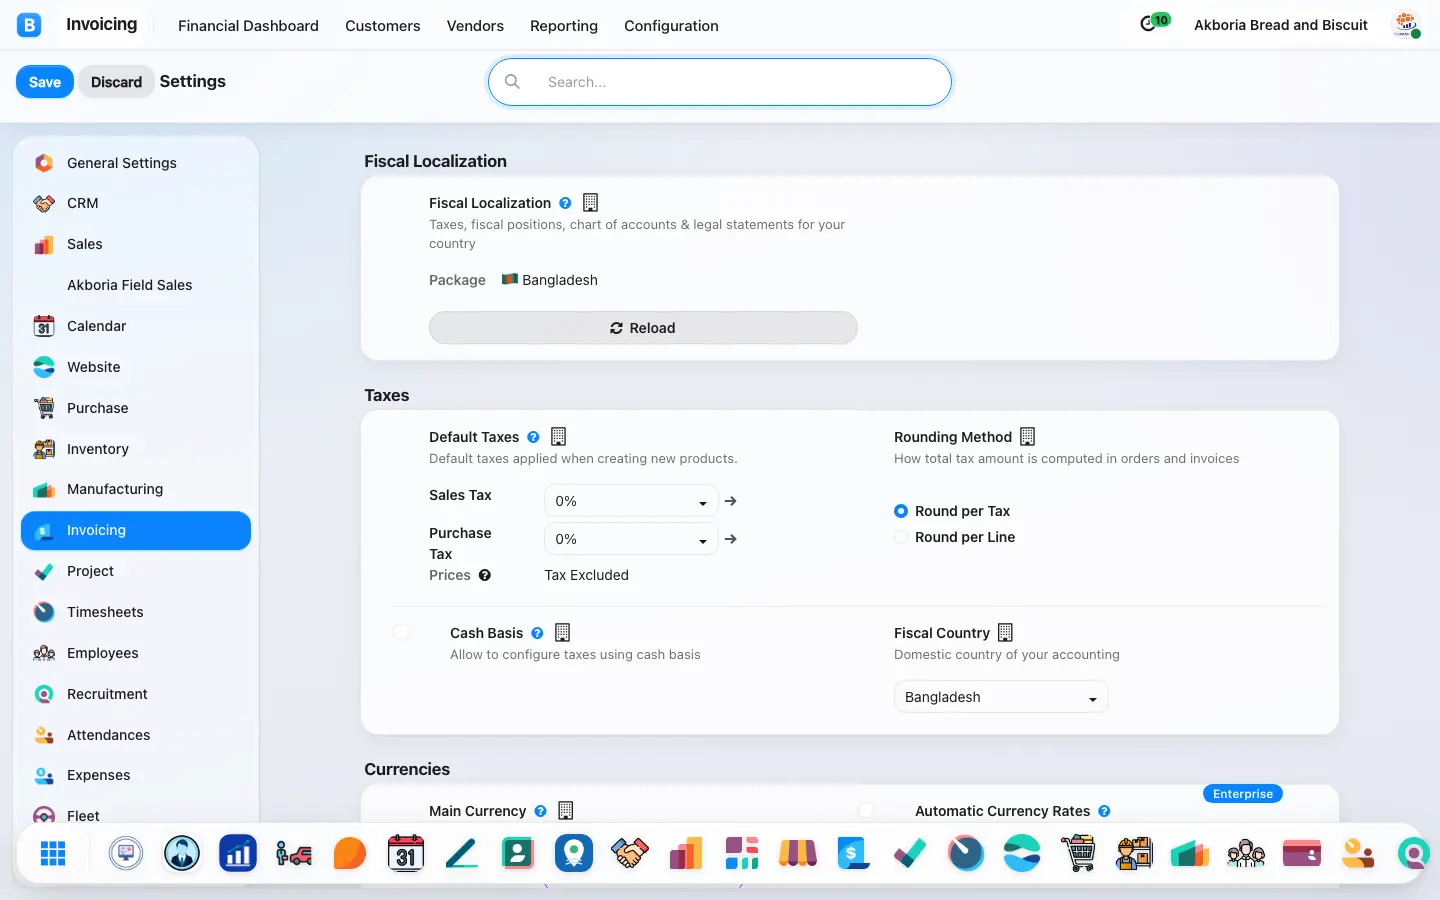Click the activities clock icon with badge 10
The image size is (1440, 900).
coord(1153,23)
